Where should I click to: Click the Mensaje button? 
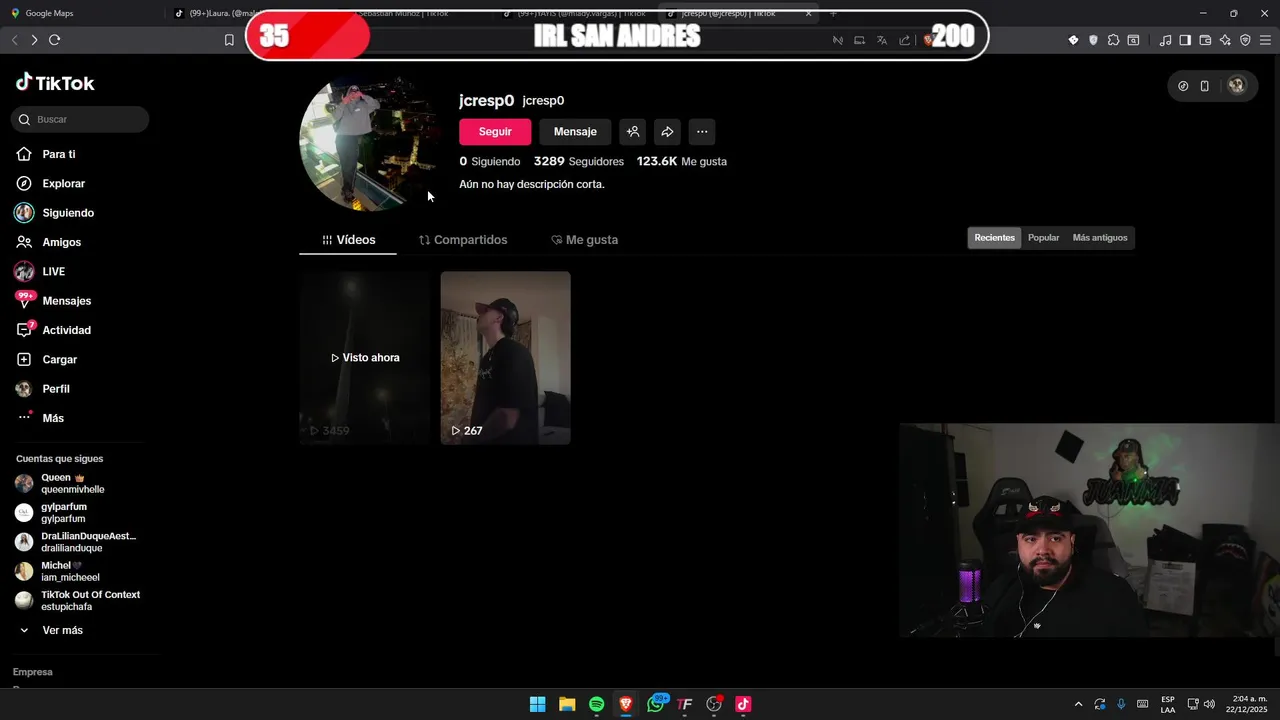coord(575,132)
